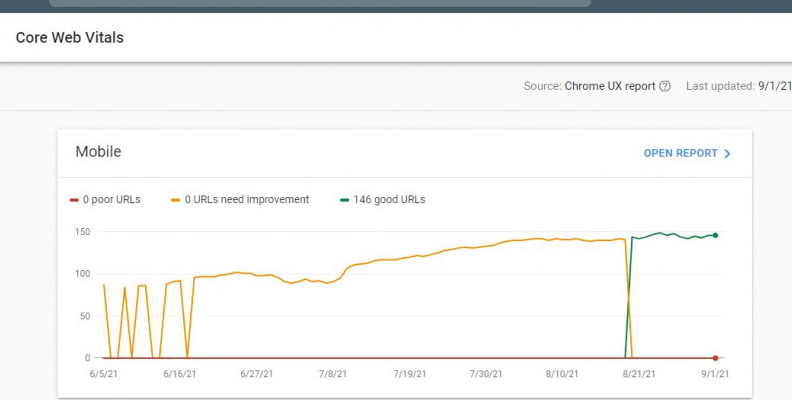Image resolution: width=792 pixels, height=400 pixels.
Task: Click the Mobile card title
Action: tap(98, 152)
